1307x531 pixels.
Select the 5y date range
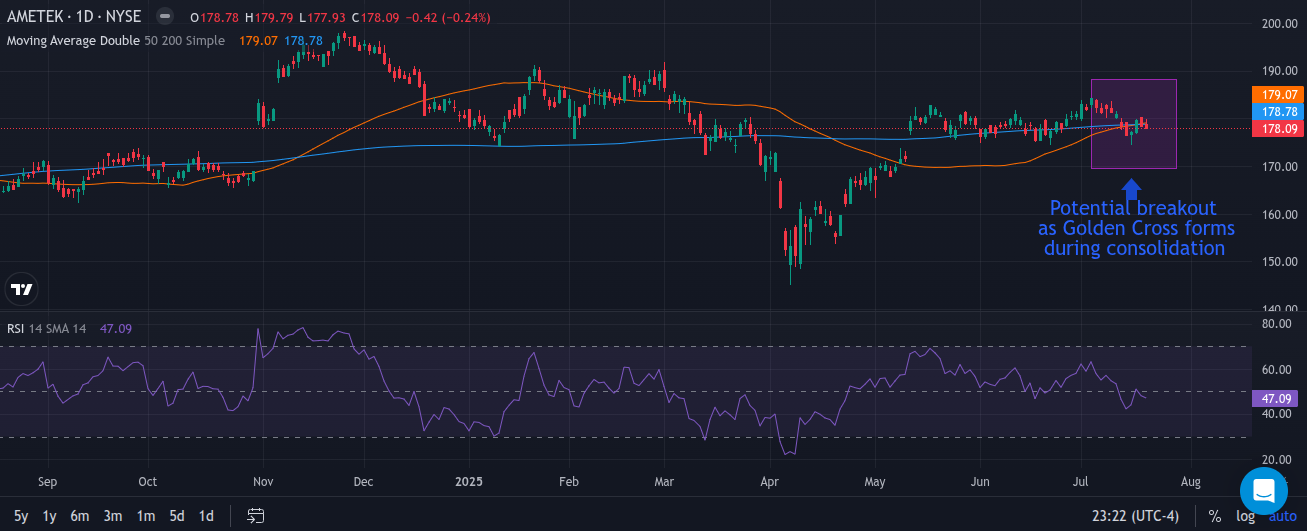(21, 516)
